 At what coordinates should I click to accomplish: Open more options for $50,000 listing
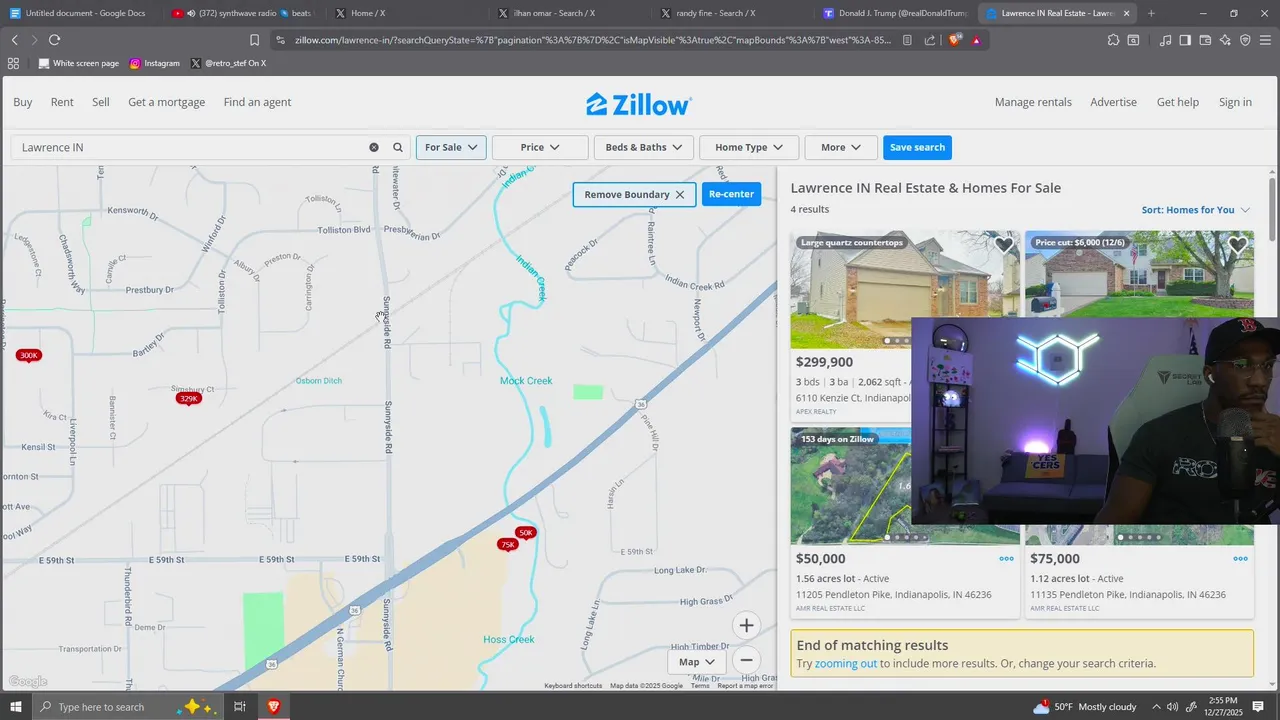tap(1006, 559)
